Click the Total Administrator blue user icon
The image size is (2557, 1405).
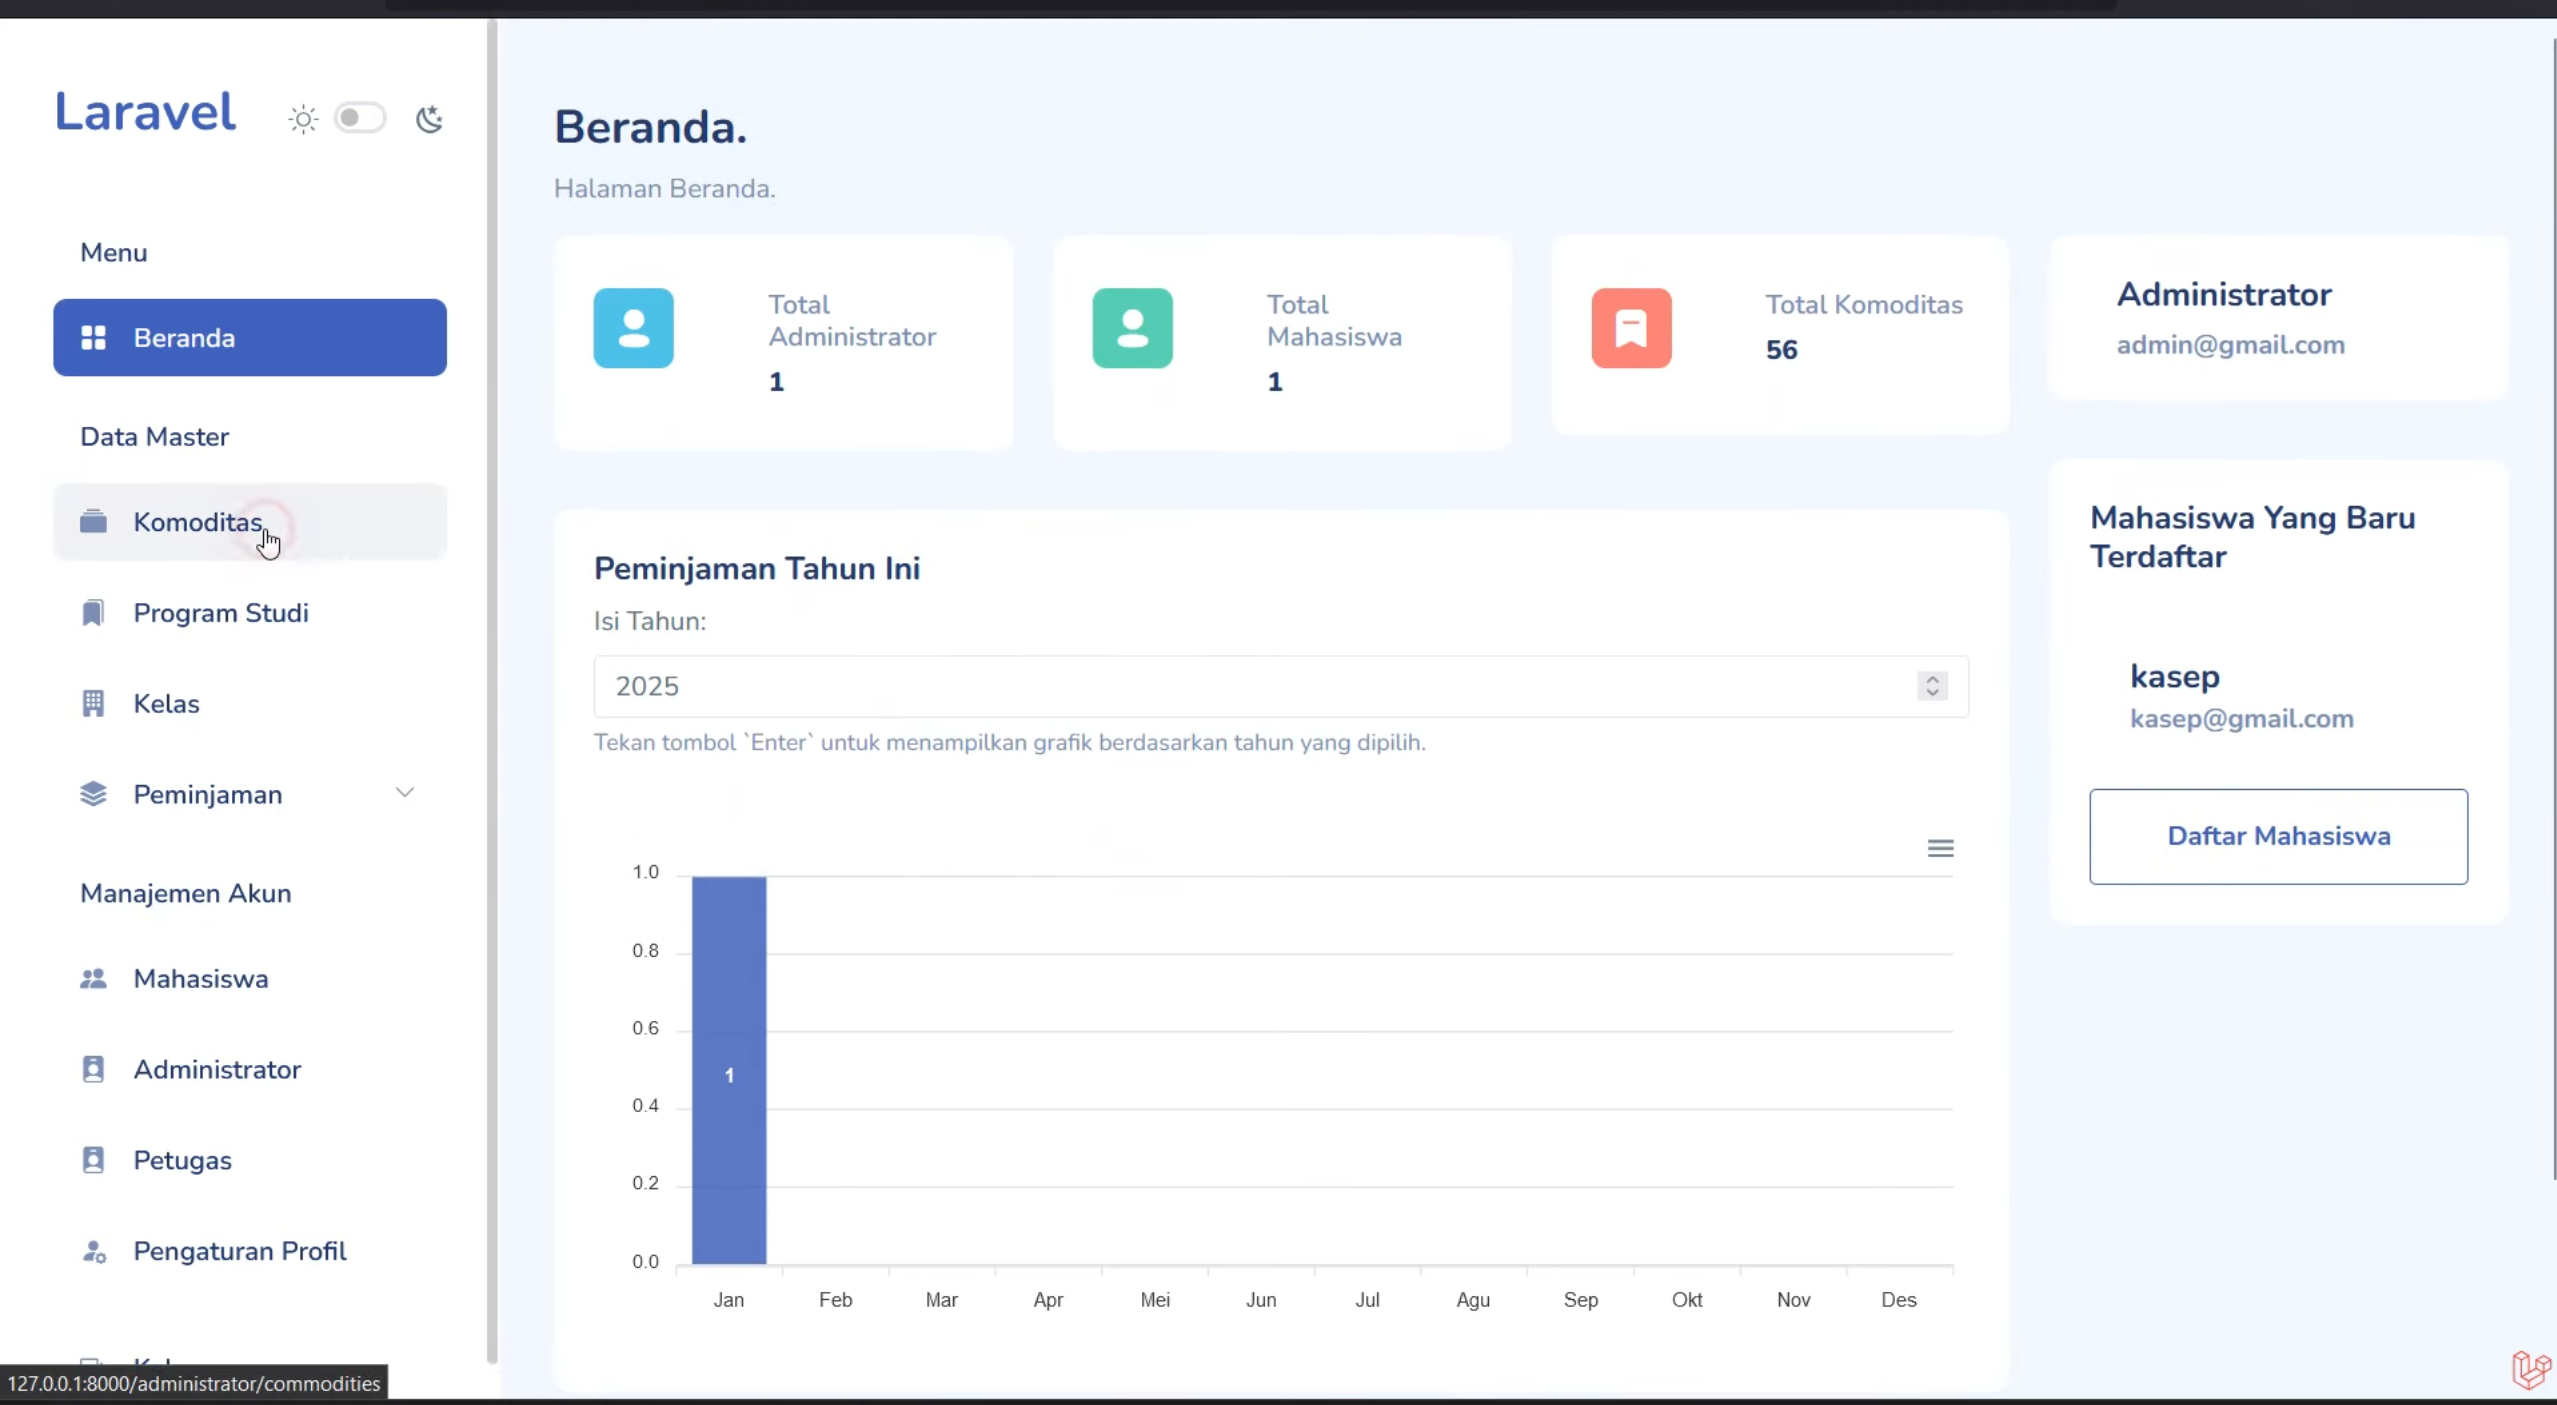pyautogui.click(x=634, y=328)
